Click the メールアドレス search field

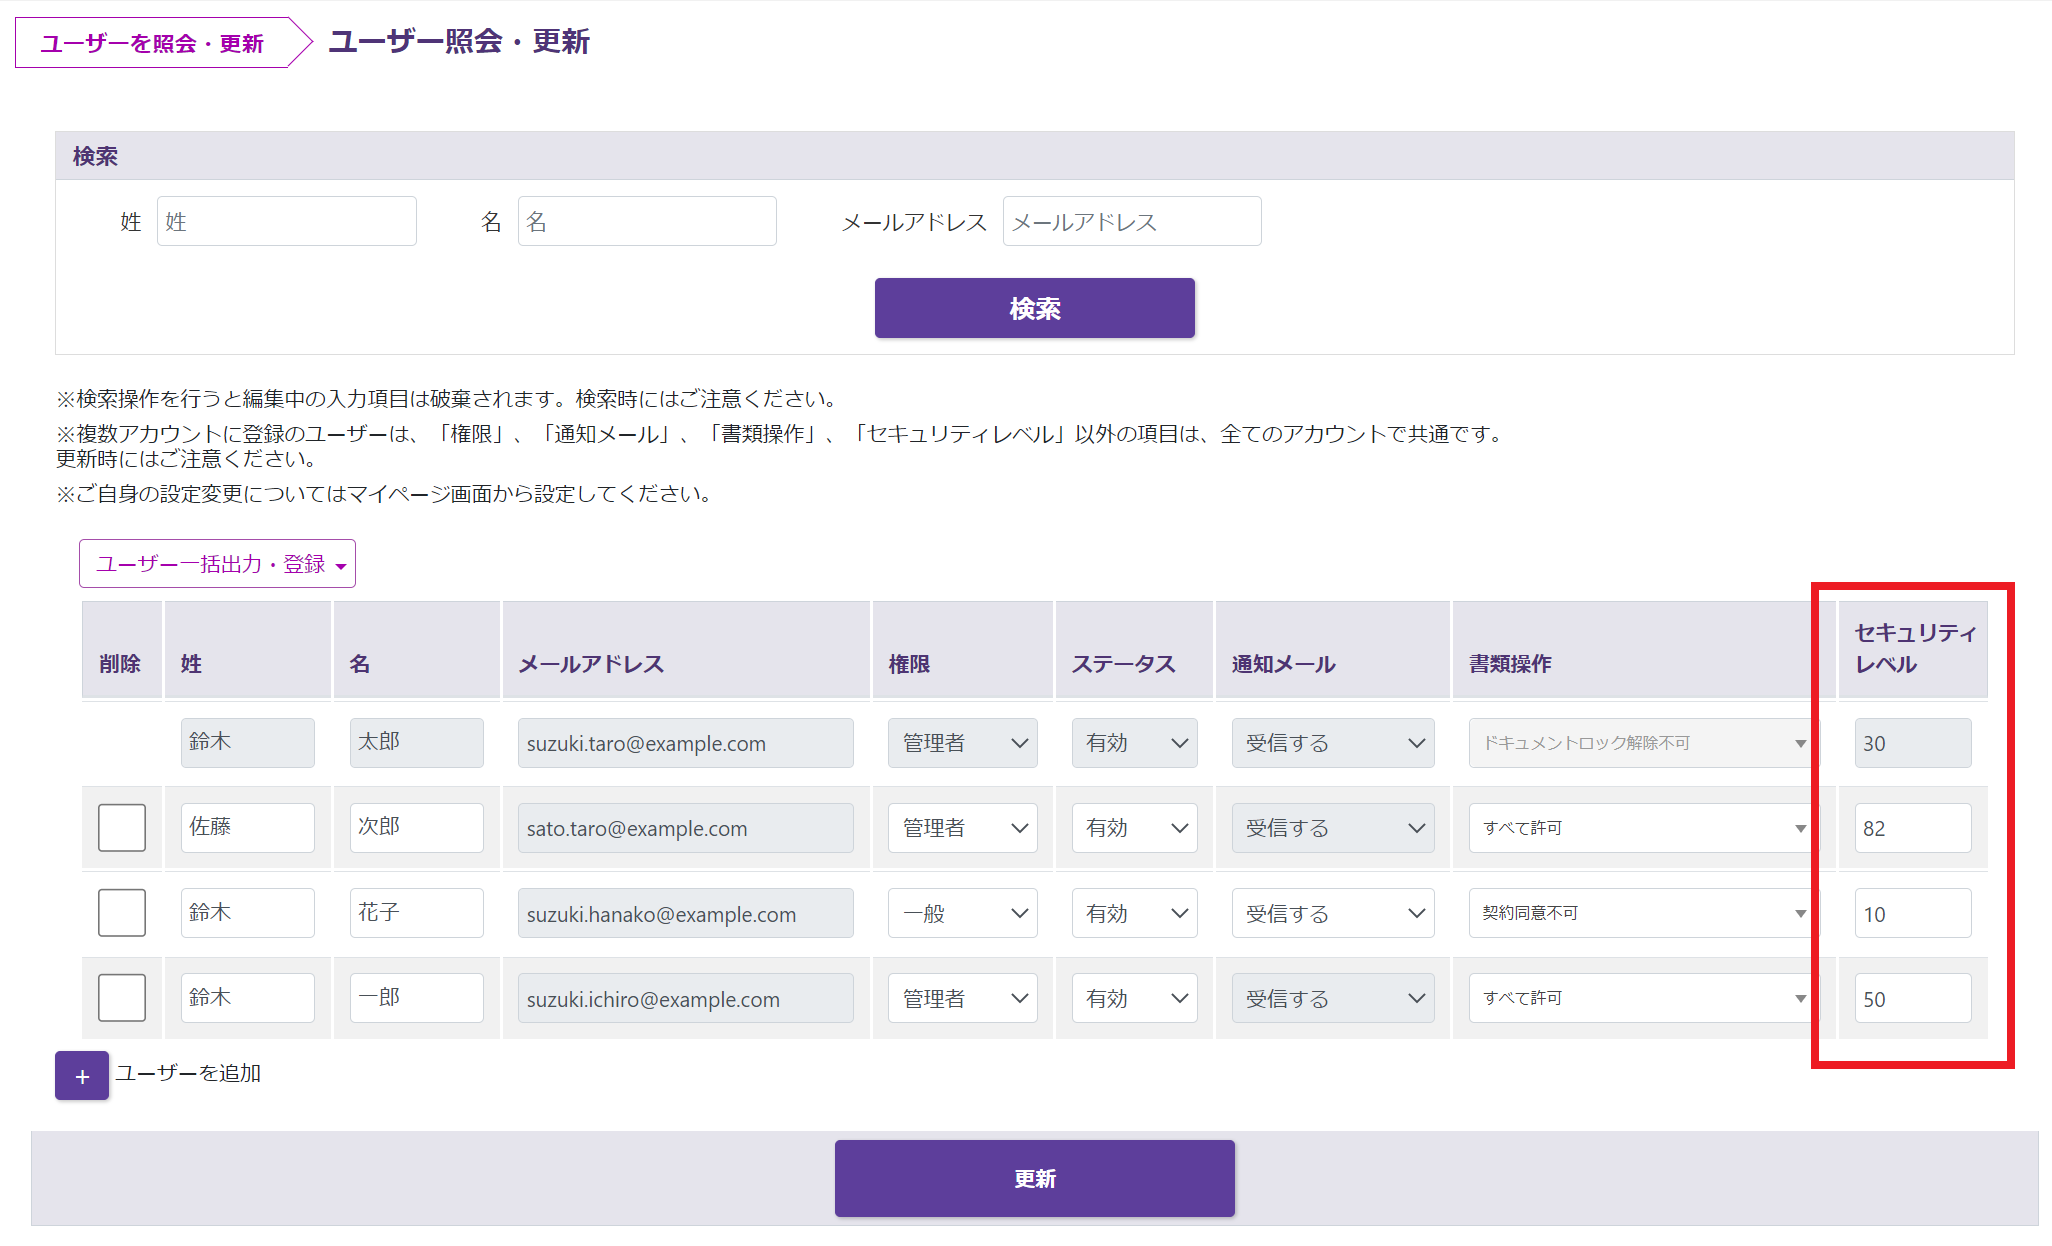click(1131, 221)
